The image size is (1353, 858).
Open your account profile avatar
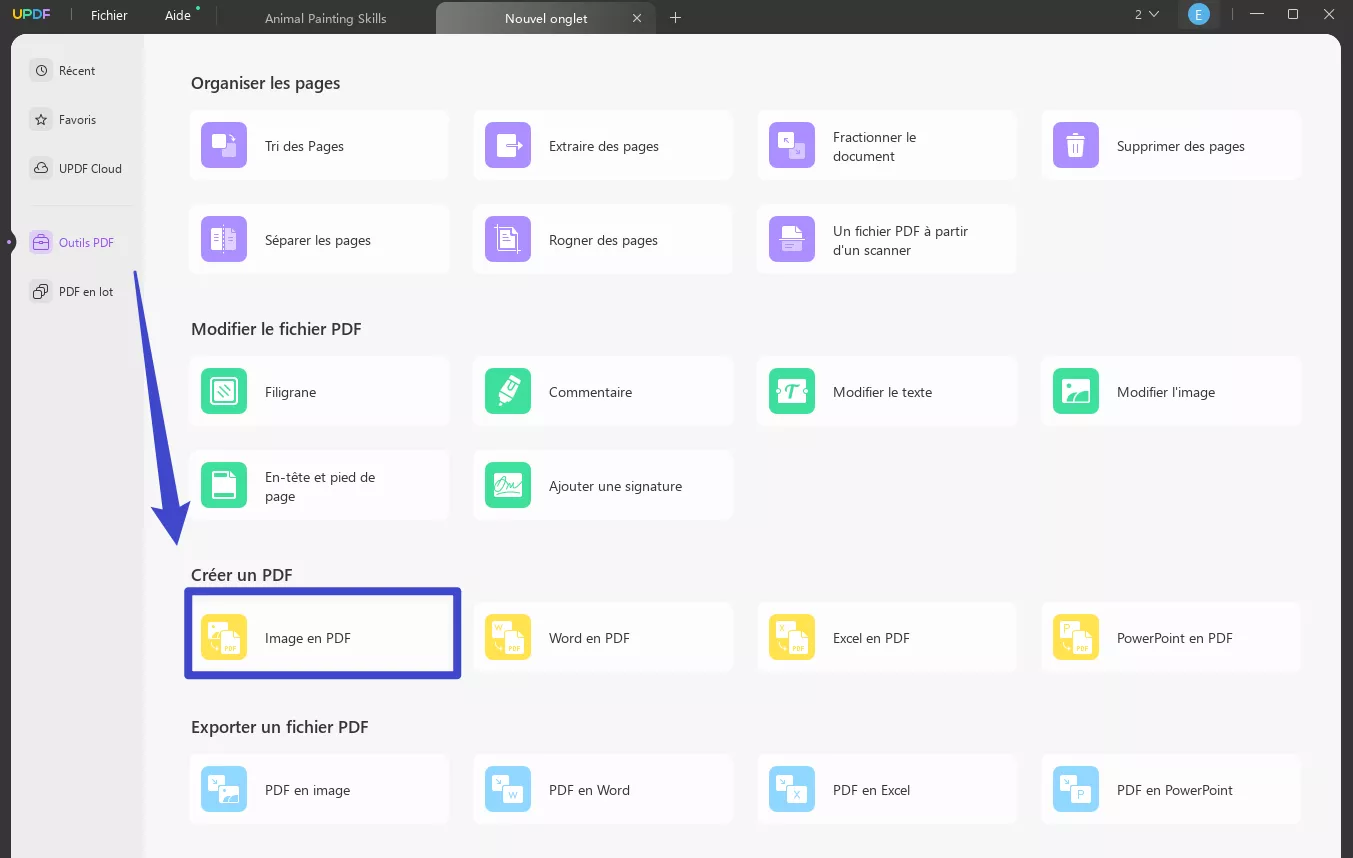(x=1198, y=14)
